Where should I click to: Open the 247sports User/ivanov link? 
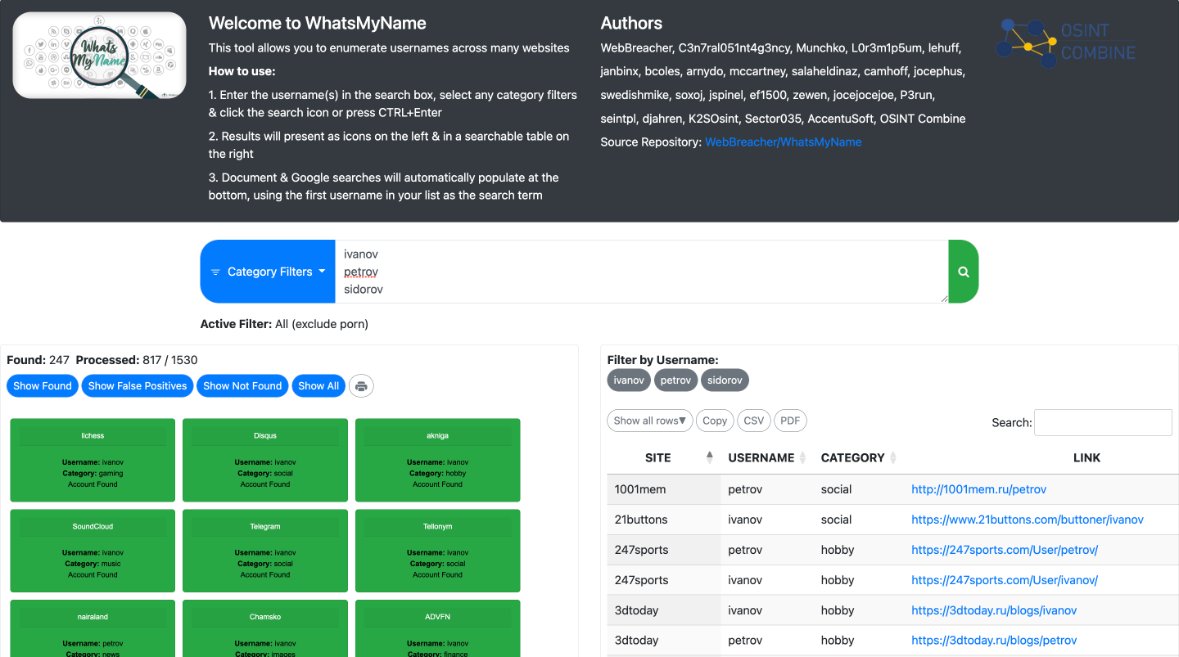(1005, 580)
